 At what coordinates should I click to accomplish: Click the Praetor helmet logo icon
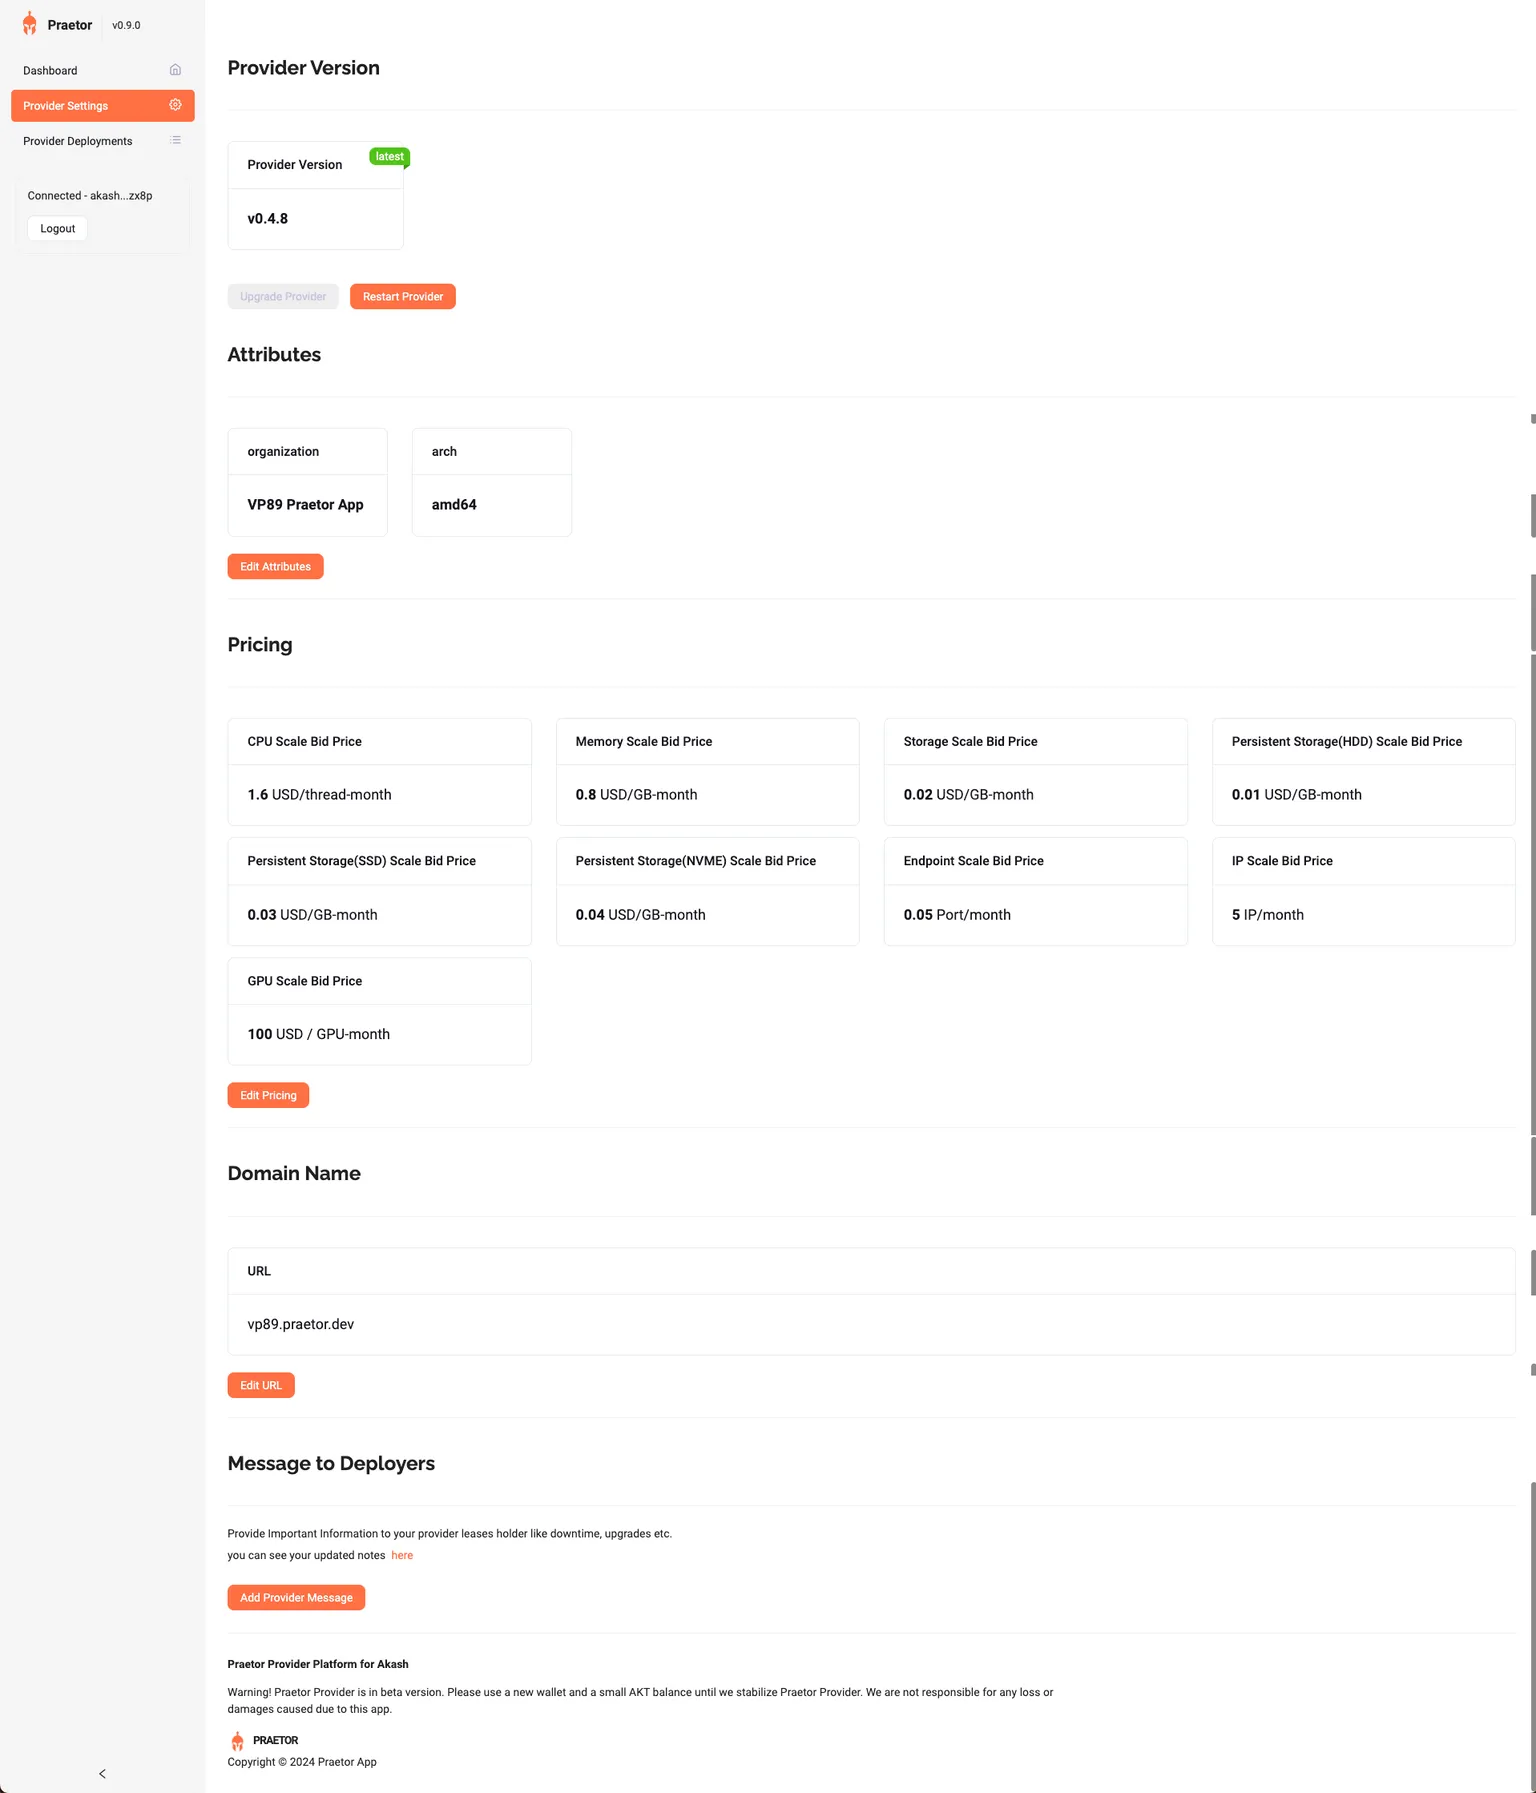(x=30, y=24)
